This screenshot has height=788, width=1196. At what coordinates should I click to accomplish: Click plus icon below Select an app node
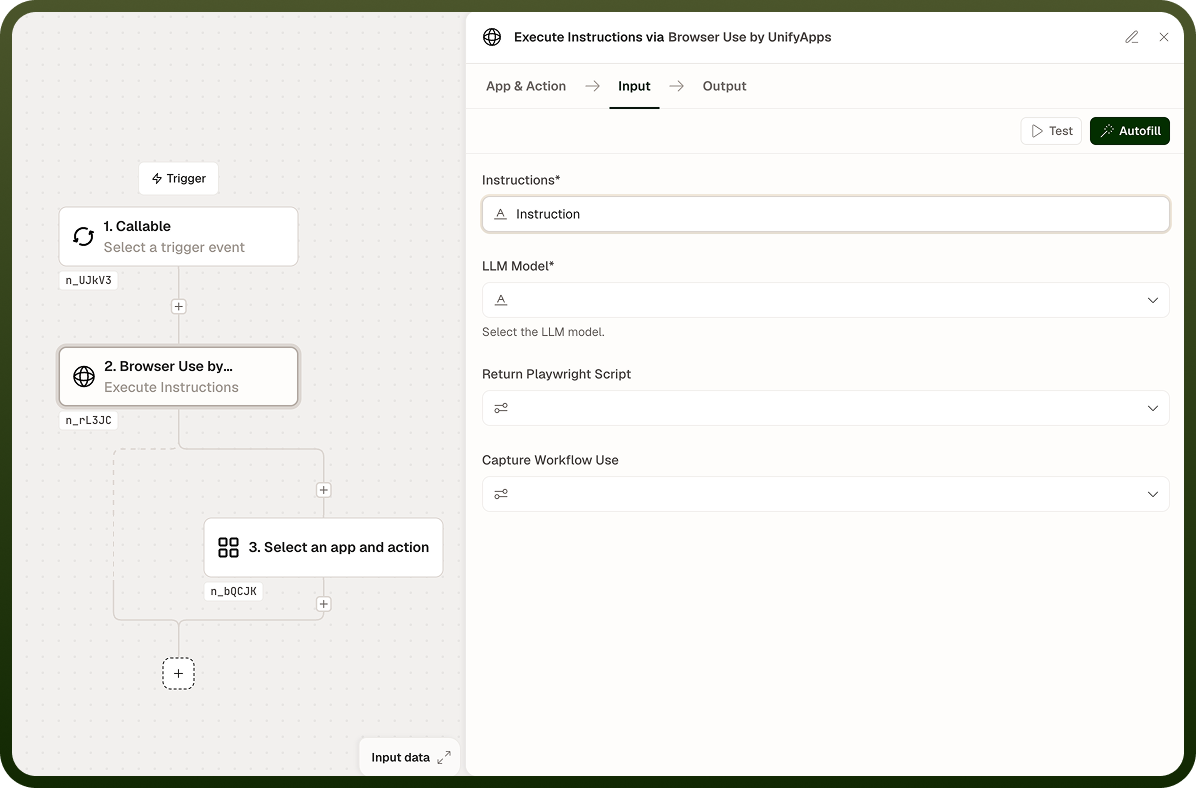(x=323, y=604)
